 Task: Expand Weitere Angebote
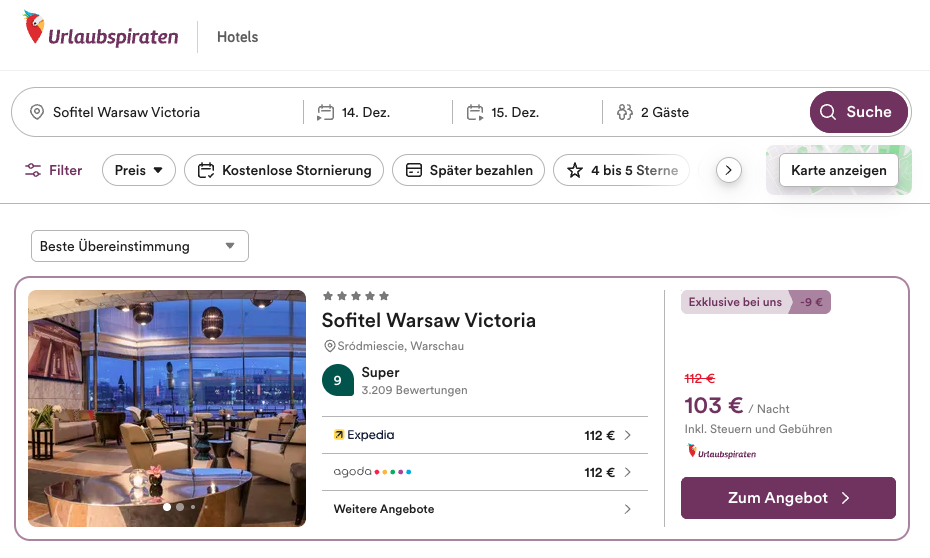point(483,509)
